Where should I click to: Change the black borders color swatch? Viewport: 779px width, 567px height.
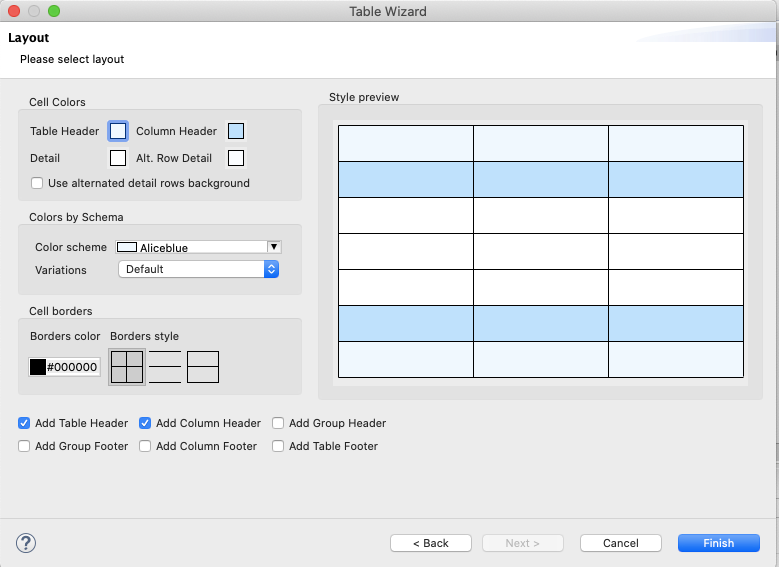[38, 367]
